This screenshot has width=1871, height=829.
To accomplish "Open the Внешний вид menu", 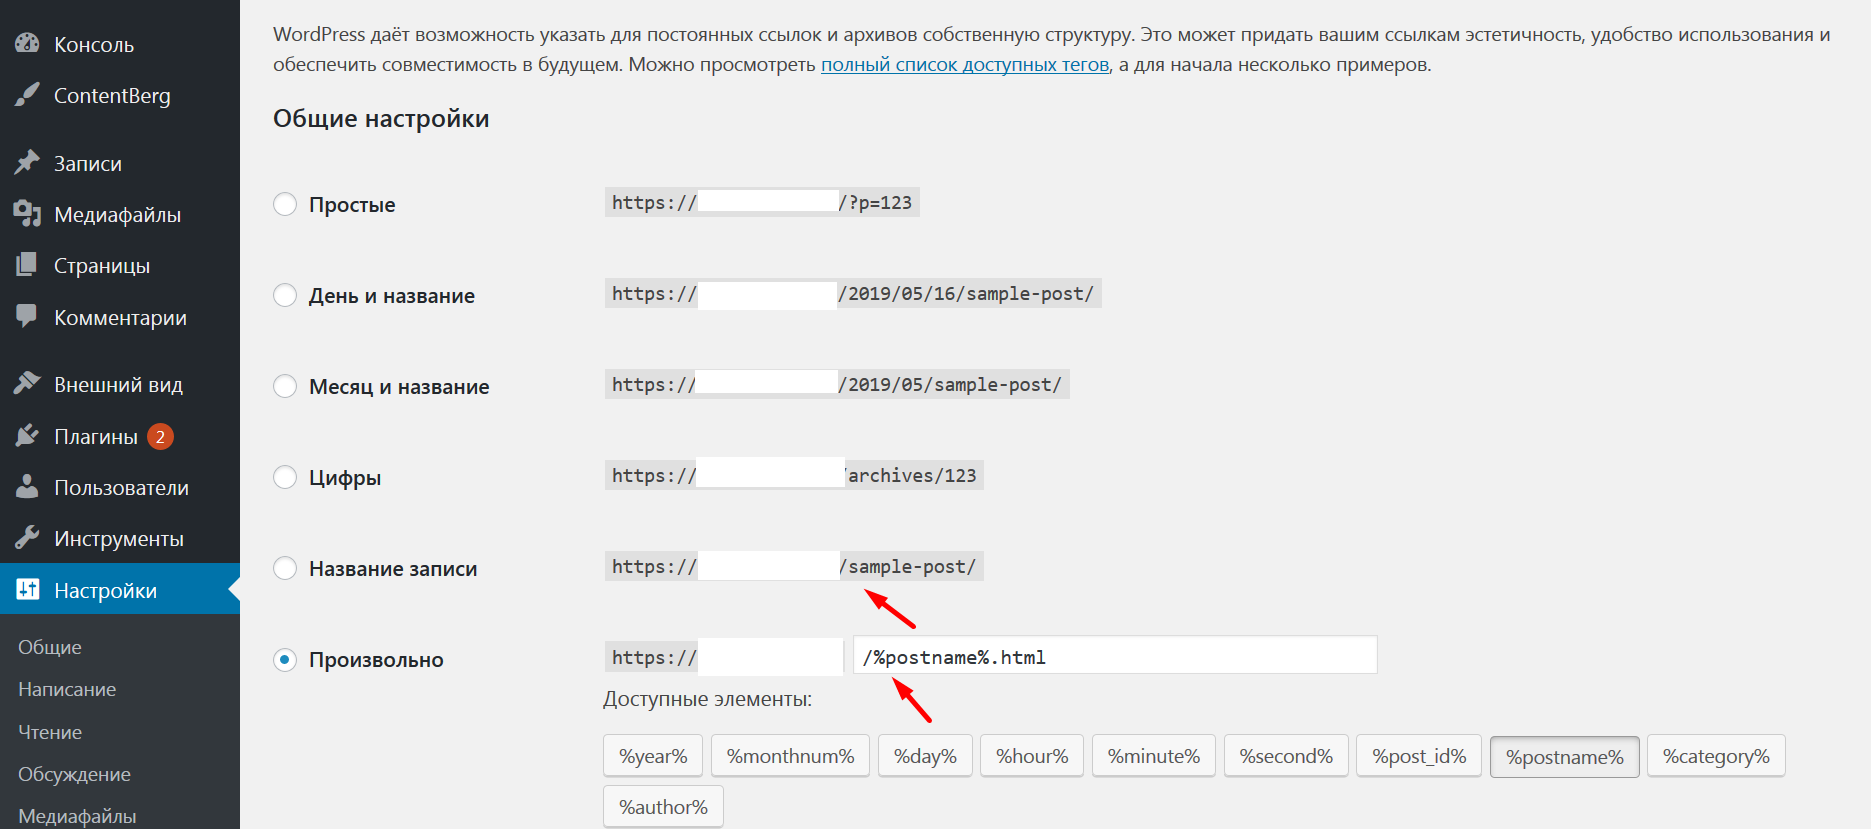I will click(x=118, y=385).
